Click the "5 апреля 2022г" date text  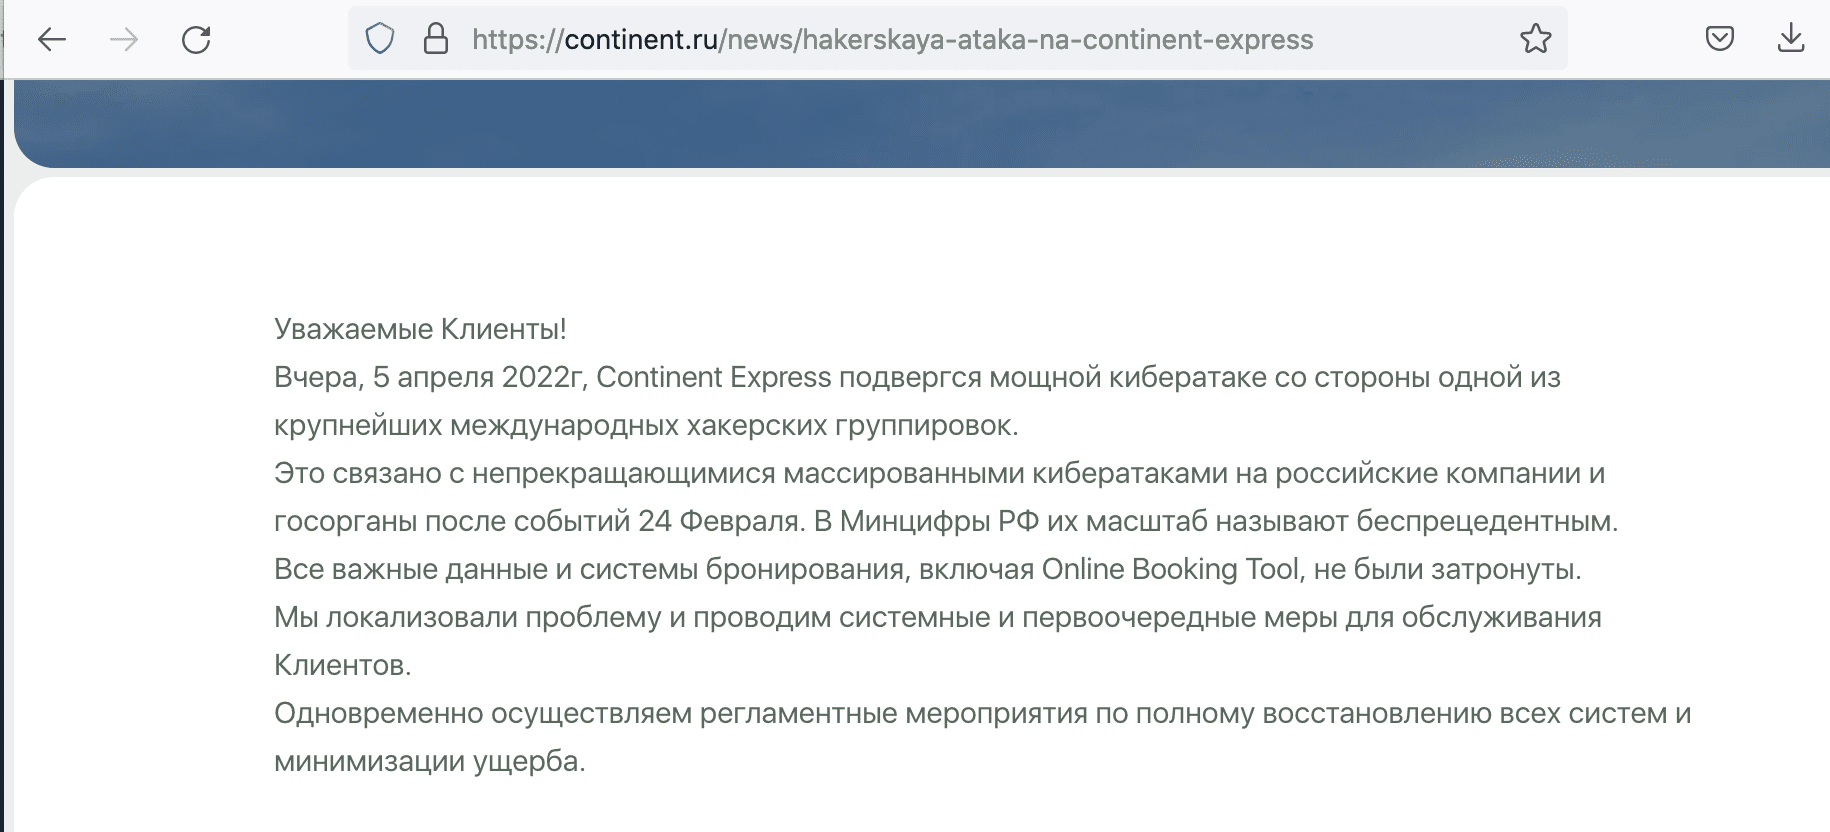pyautogui.click(x=478, y=377)
